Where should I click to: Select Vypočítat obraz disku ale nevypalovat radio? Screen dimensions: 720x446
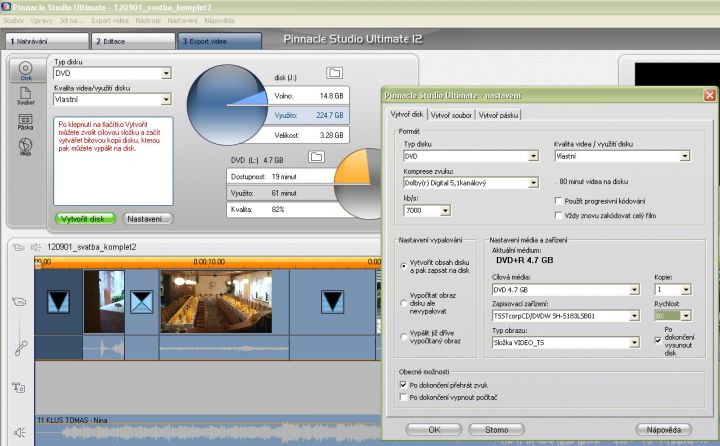pos(403,303)
